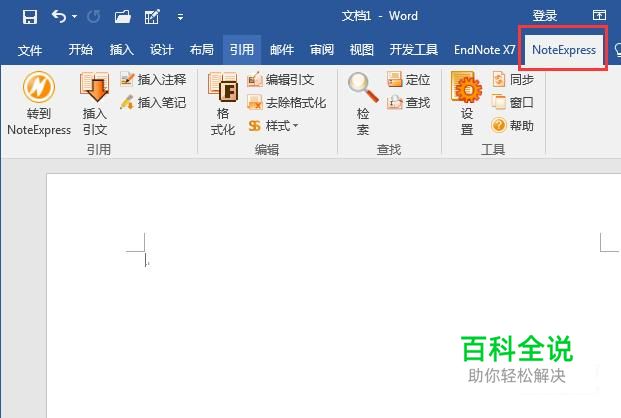Open the 文件 tab
Viewport: 621px width, 418px height.
tap(30, 50)
